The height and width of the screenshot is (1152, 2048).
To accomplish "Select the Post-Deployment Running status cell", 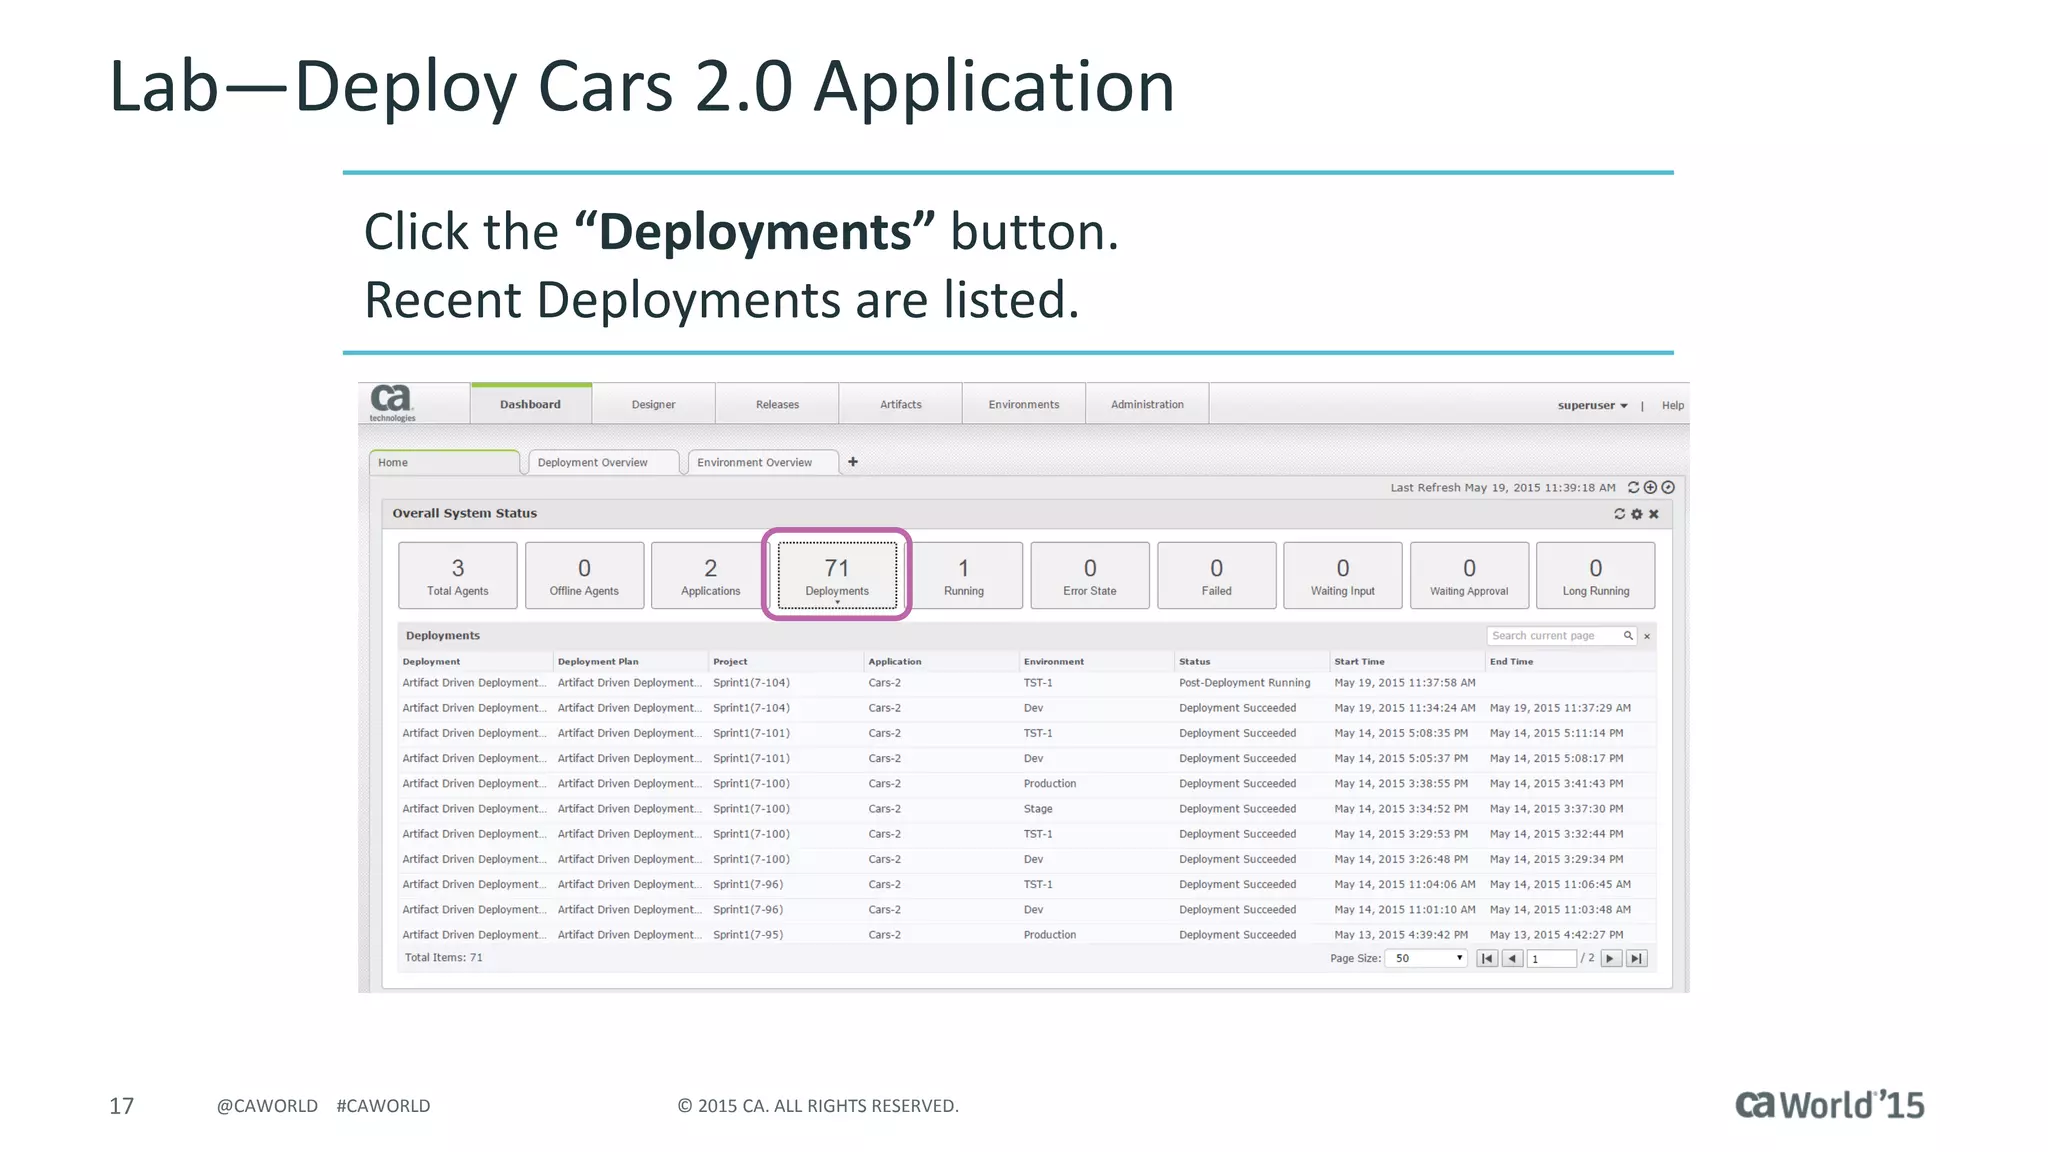I will (x=1244, y=683).
